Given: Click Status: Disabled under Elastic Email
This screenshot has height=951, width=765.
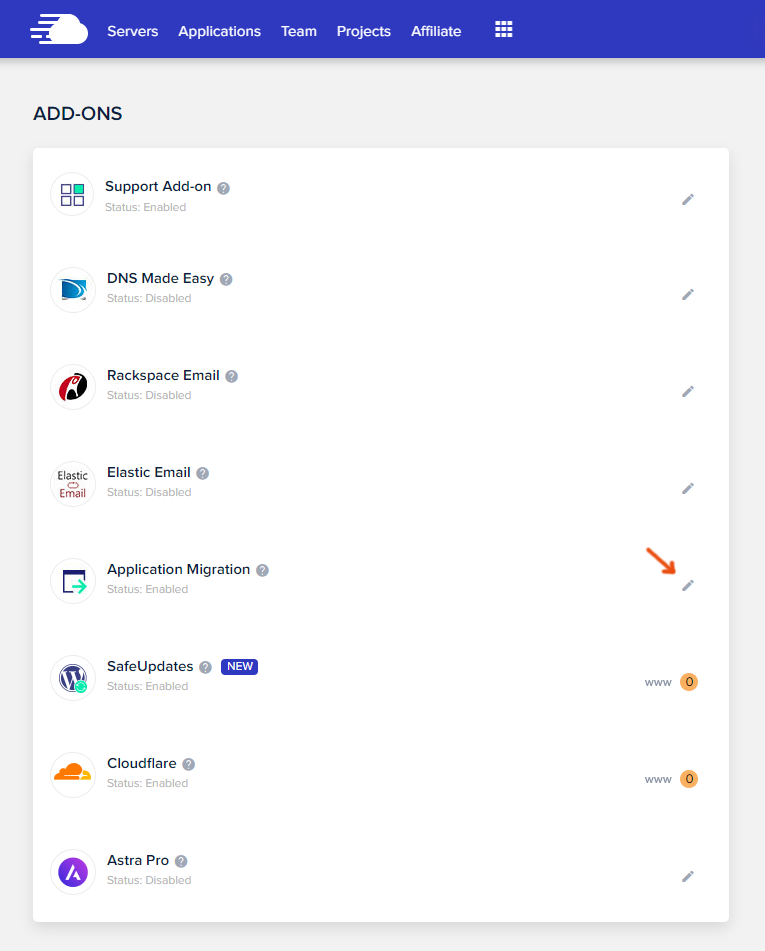Looking at the screenshot, I should pos(149,492).
